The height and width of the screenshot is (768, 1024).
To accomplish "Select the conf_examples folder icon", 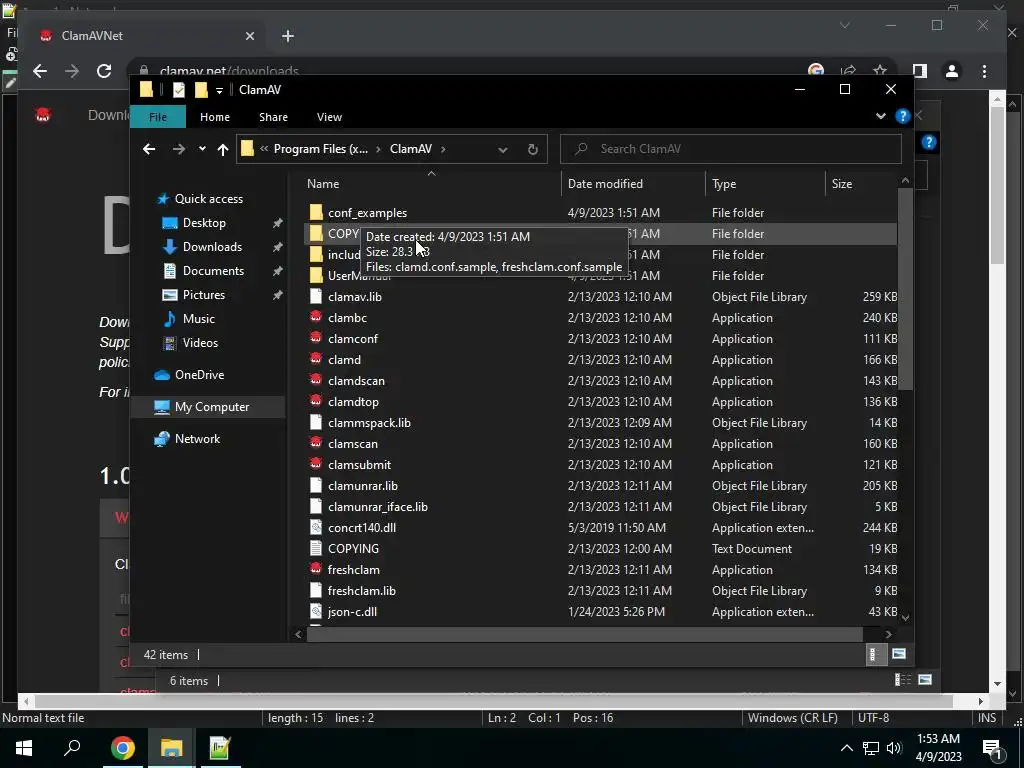I will (x=316, y=212).
